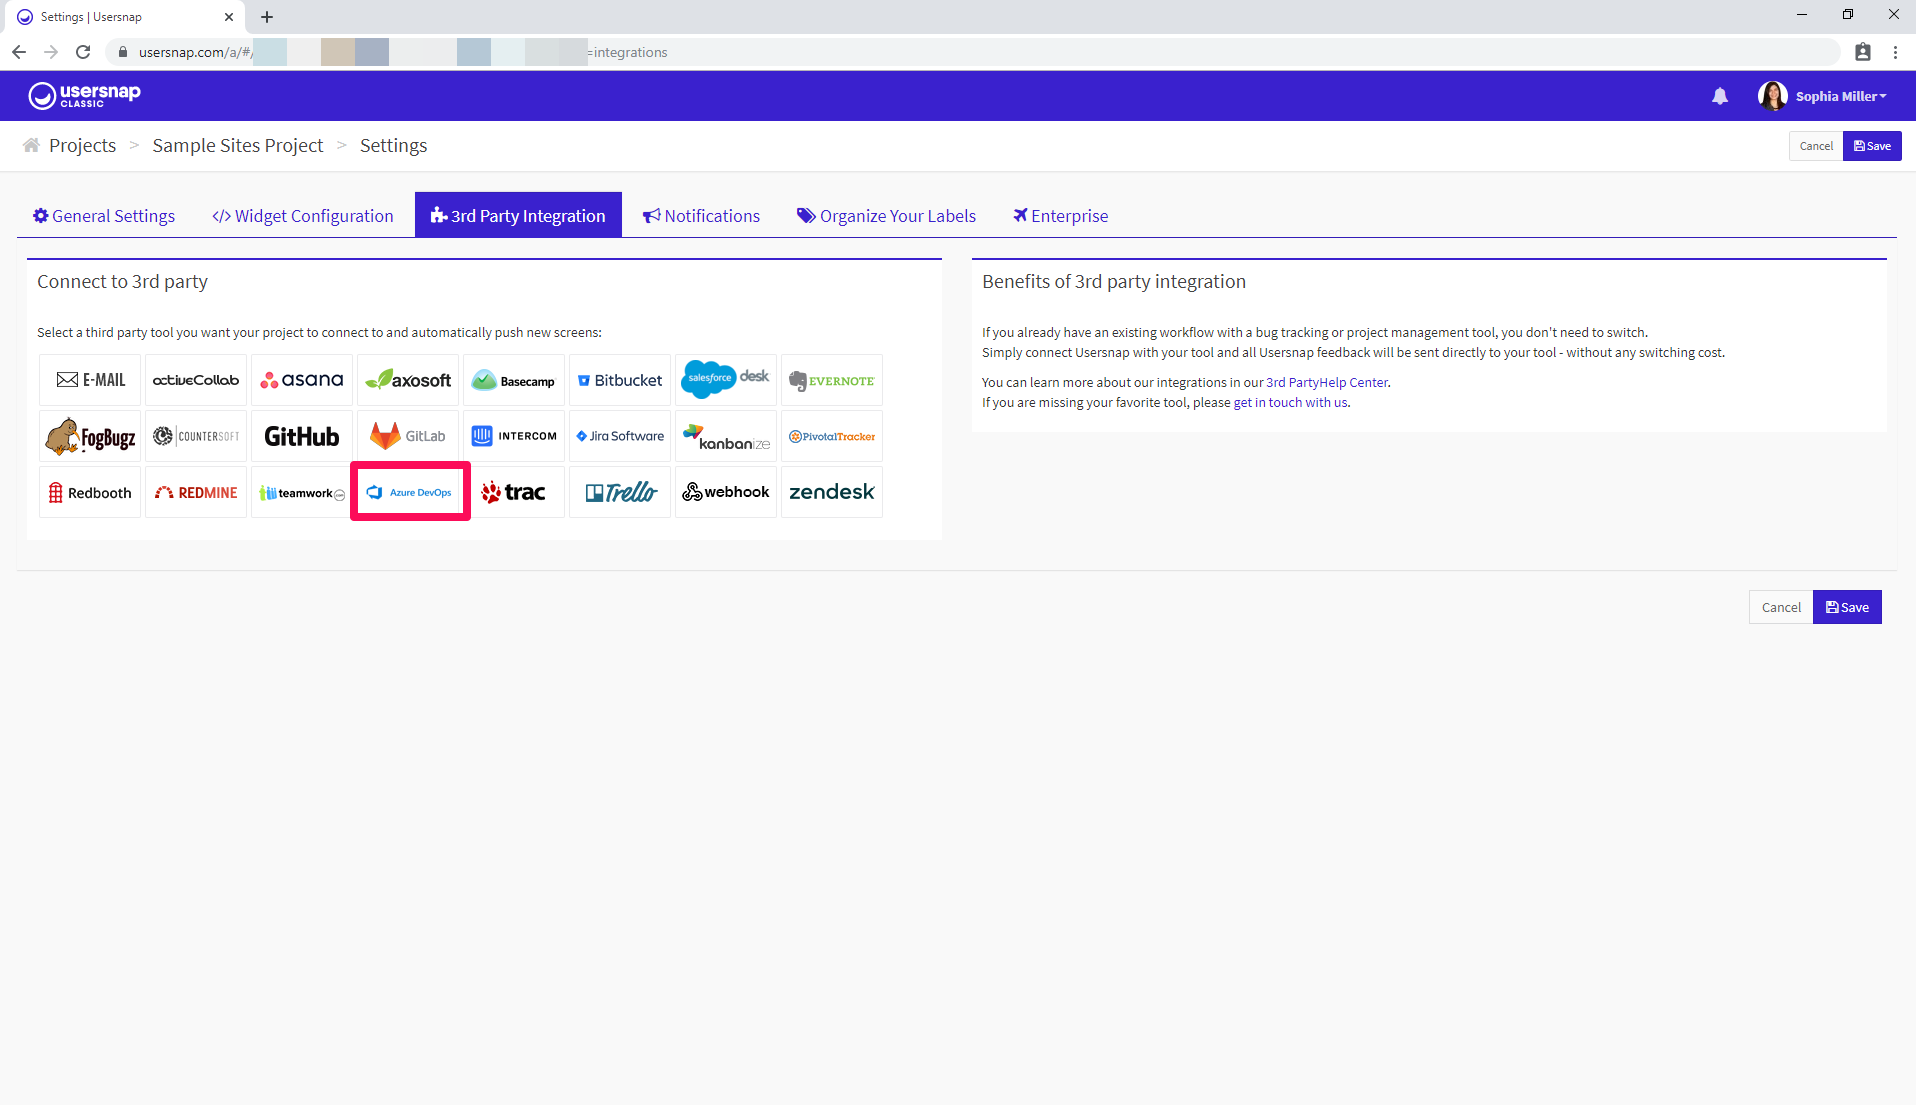Select the Basecamp integration

(514, 380)
